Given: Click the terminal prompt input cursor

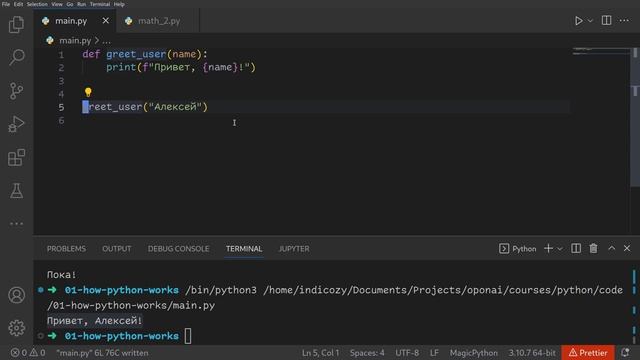Looking at the screenshot, I should [188, 336].
